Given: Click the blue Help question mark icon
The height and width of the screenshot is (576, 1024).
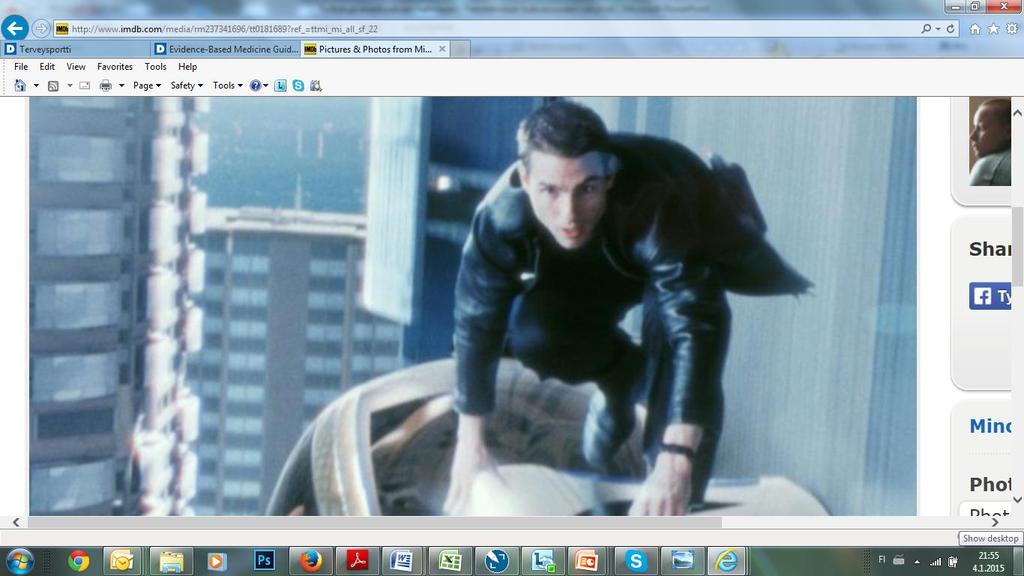Looking at the screenshot, I should click(255, 86).
